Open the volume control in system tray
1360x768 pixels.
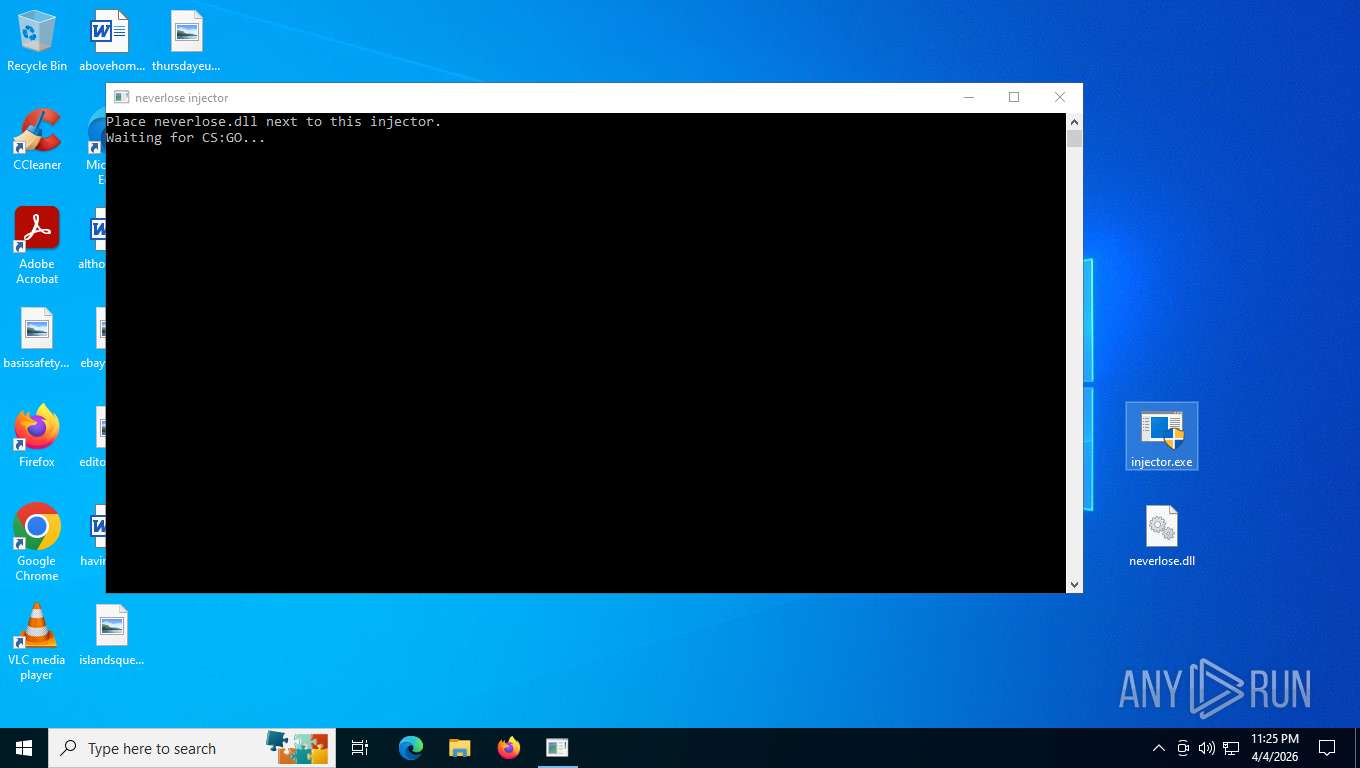point(1206,748)
